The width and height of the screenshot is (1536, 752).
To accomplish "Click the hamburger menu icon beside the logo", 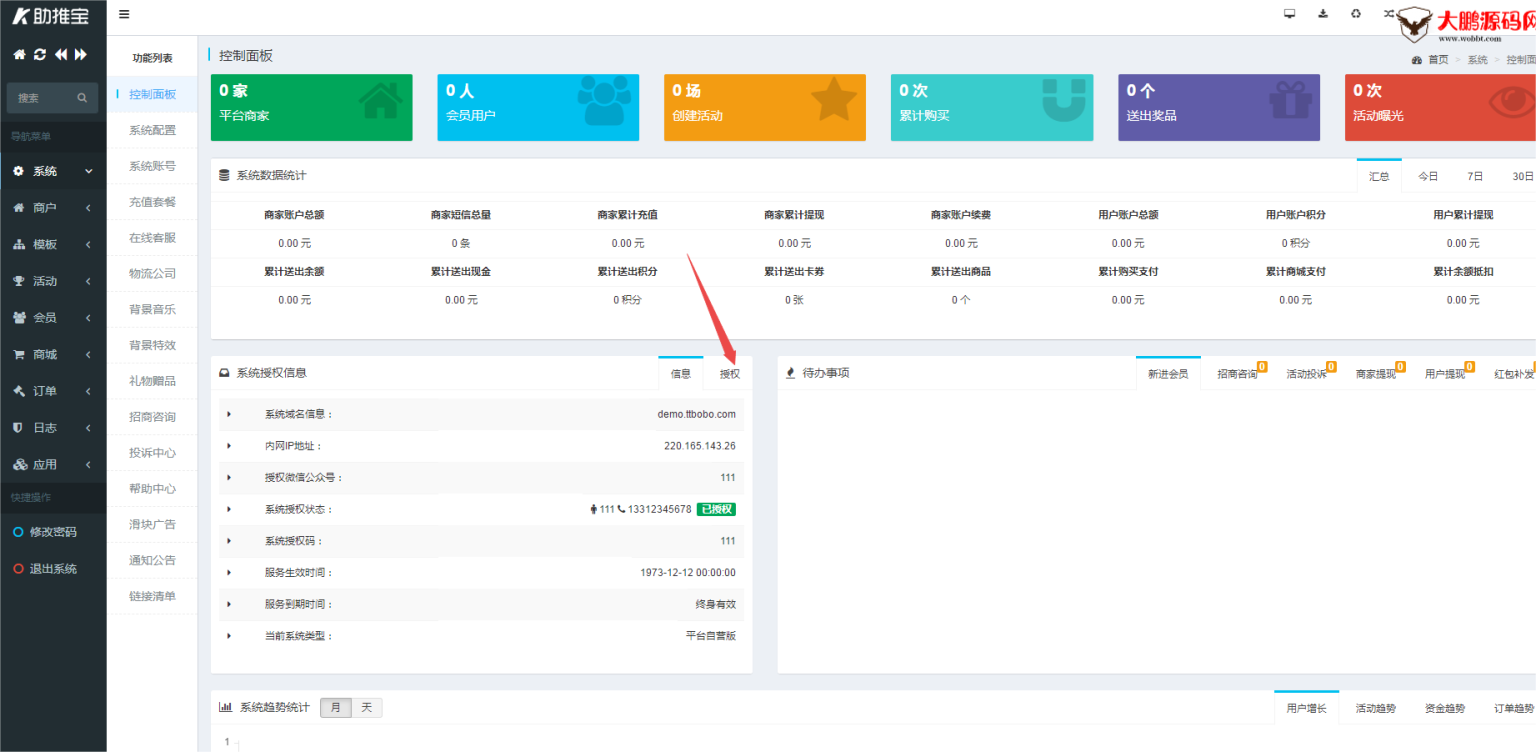I will coord(124,14).
